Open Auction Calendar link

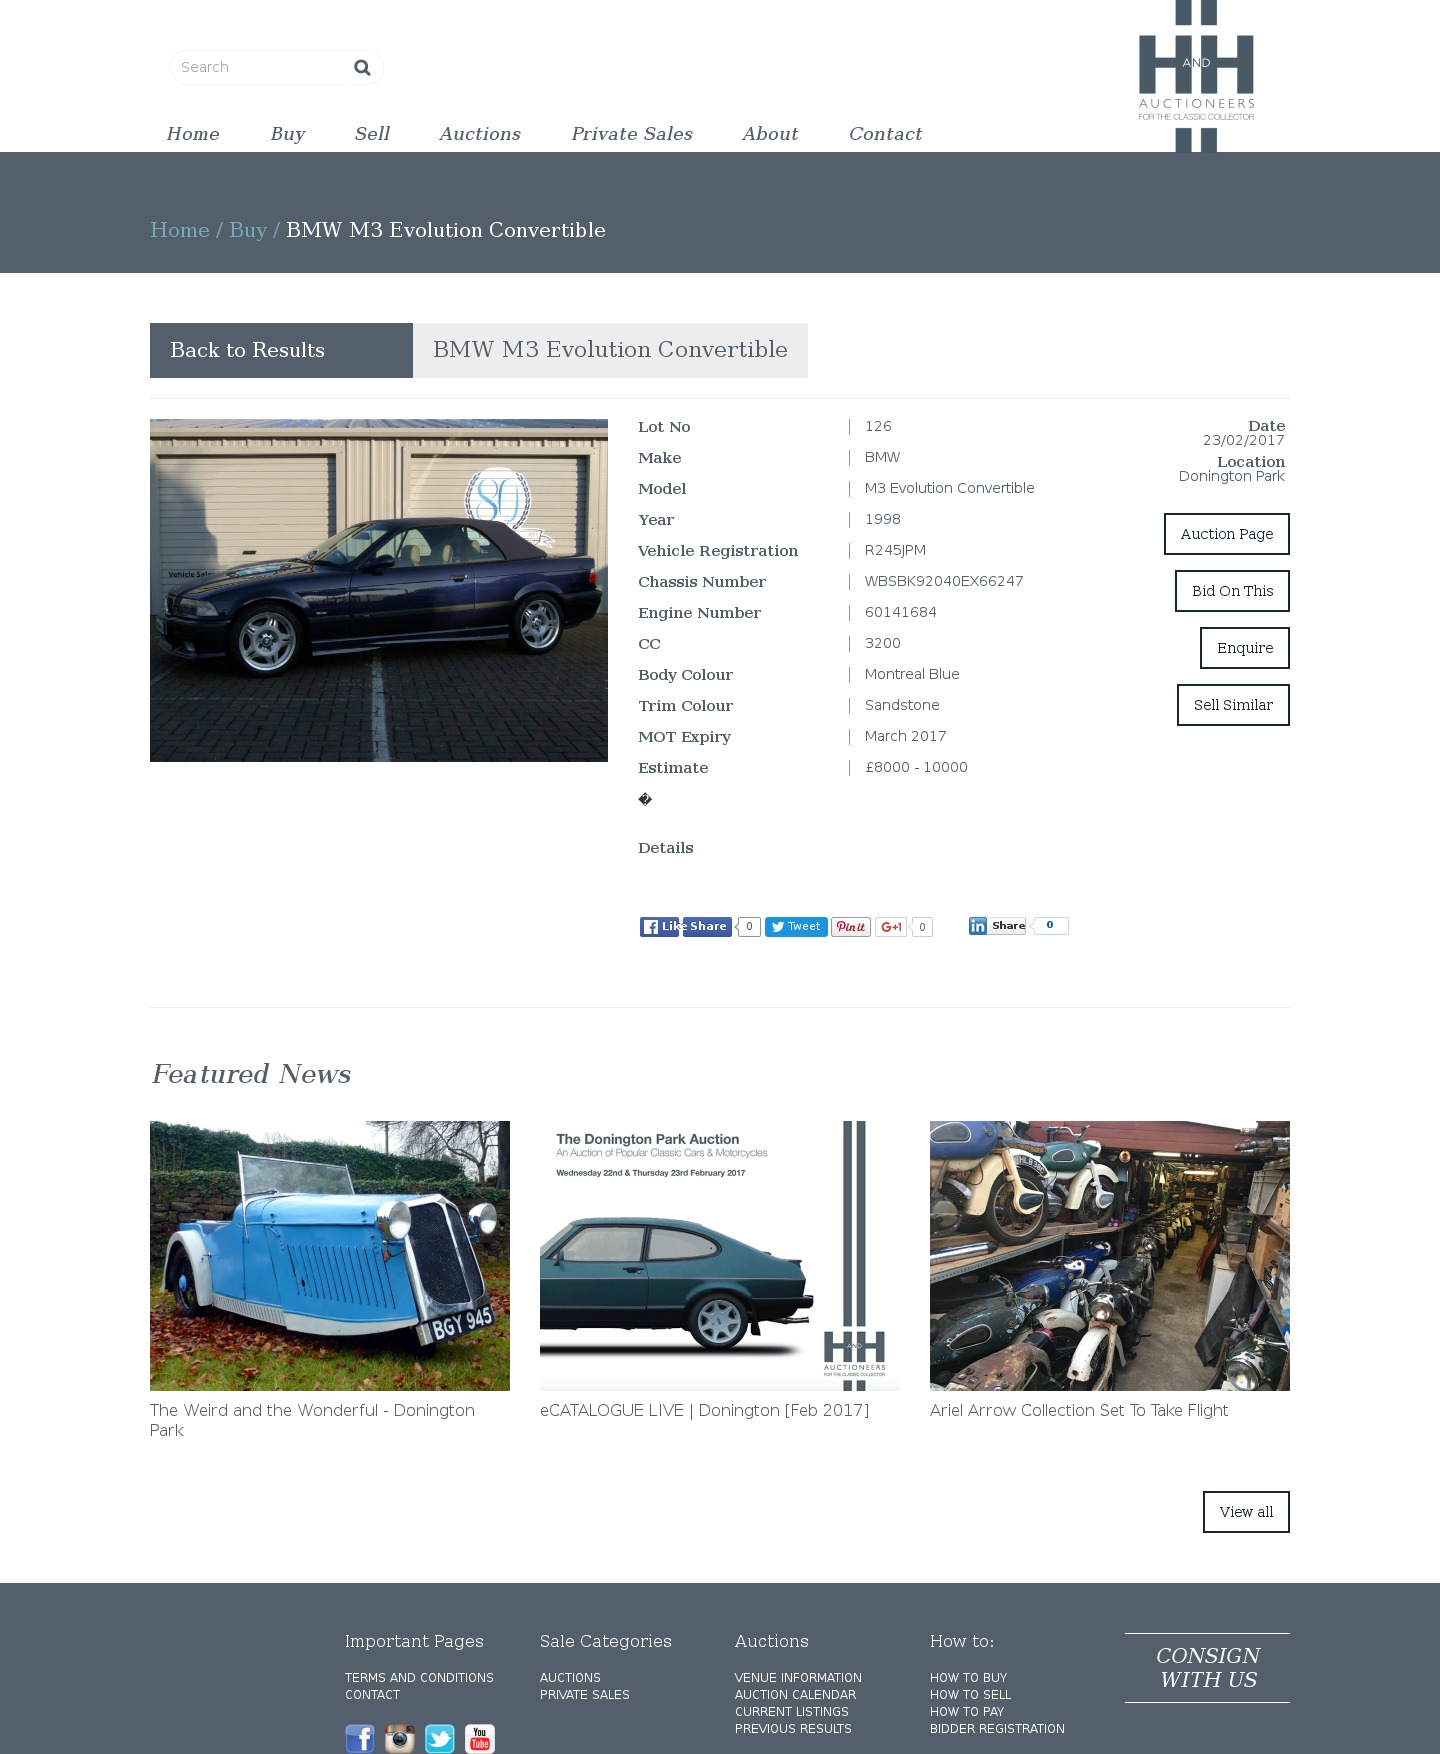(795, 1695)
